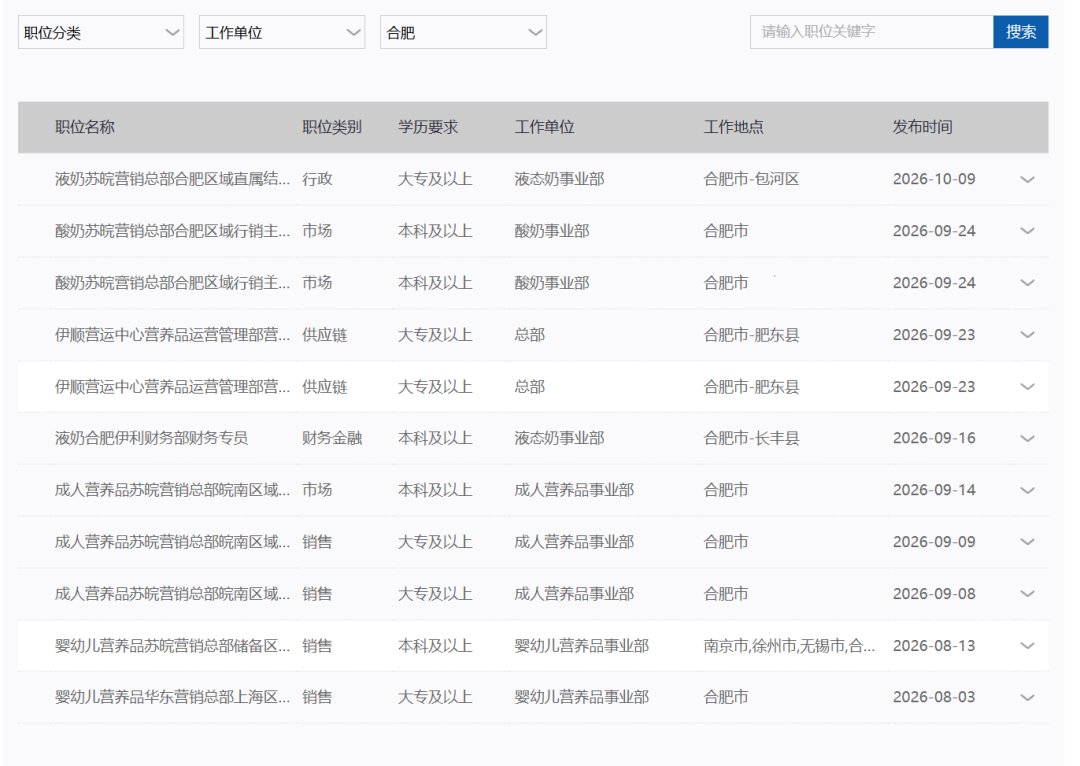Select the 财务金融 category cell
1080x766 pixels.
tap(332, 438)
